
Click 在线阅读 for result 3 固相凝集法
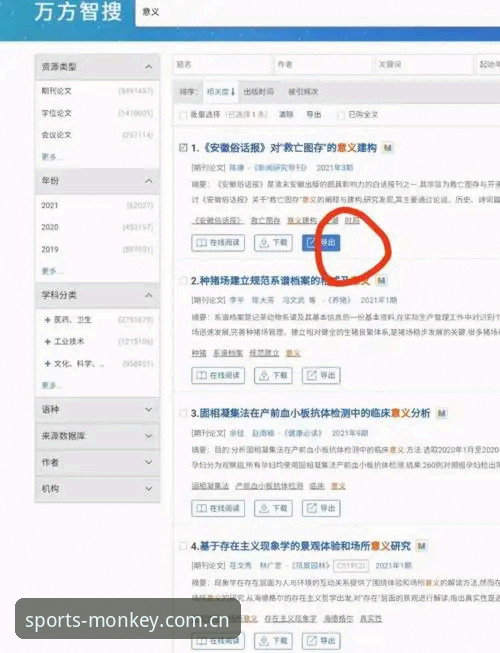(x=218, y=508)
